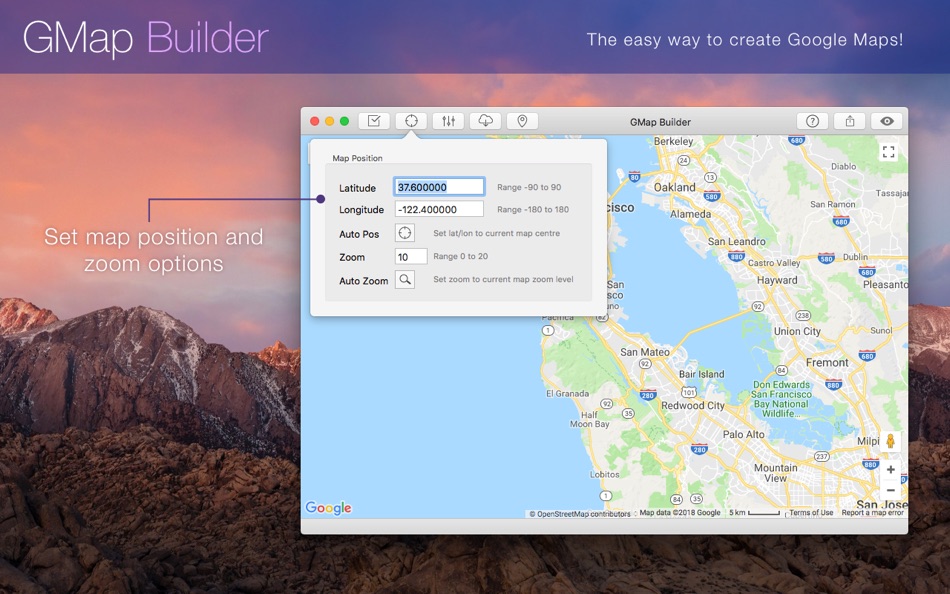
Task: Click the Redwood City map label
Action: click(x=693, y=405)
